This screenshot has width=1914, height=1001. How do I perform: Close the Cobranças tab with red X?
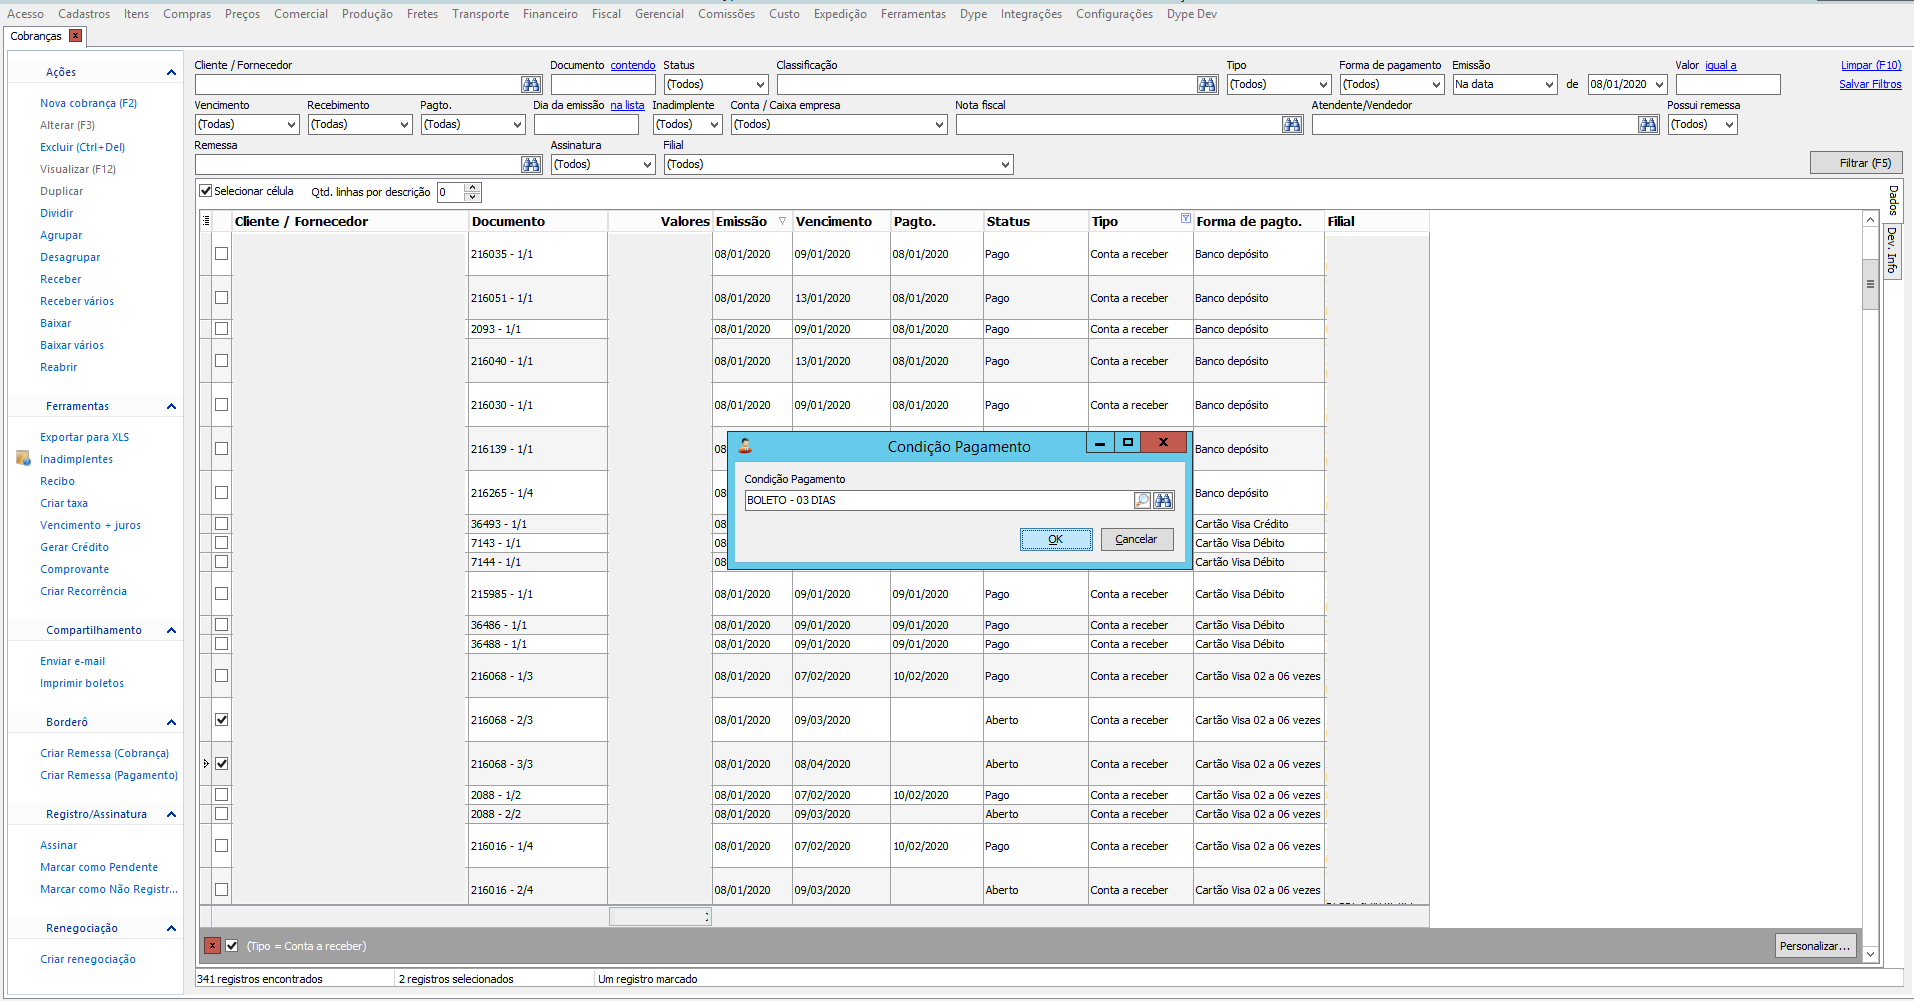point(75,36)
